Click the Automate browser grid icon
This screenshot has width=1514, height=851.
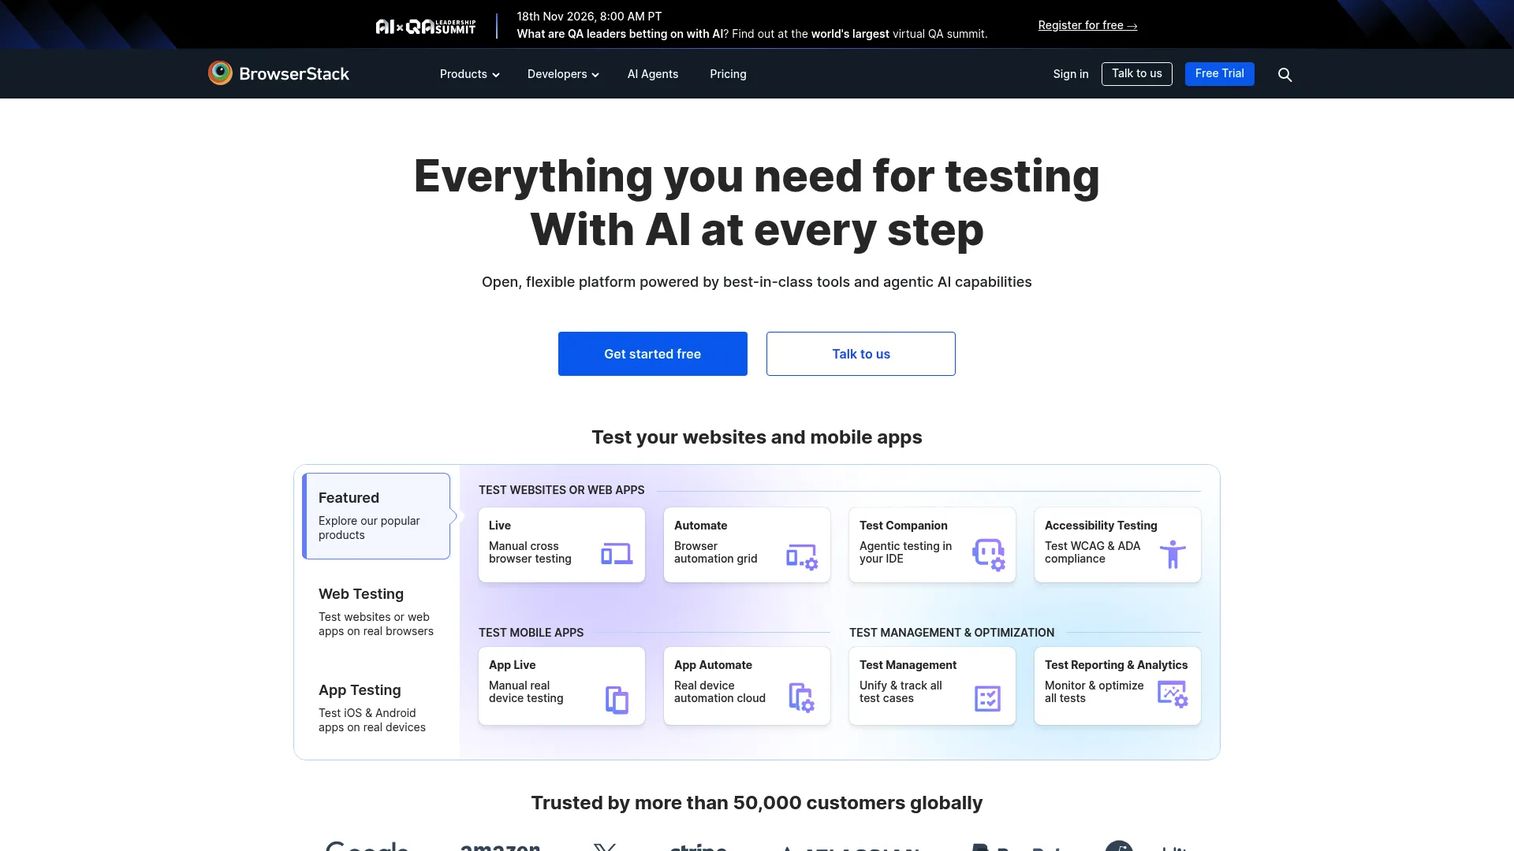coord(801,556)
